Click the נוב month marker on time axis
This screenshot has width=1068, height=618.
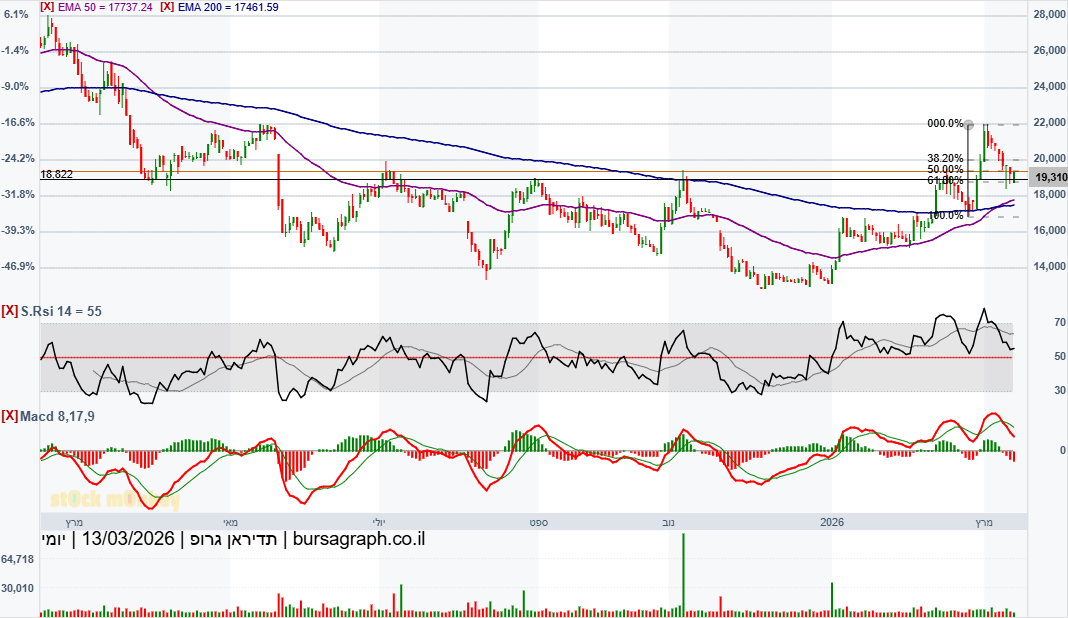click(668, 523)
